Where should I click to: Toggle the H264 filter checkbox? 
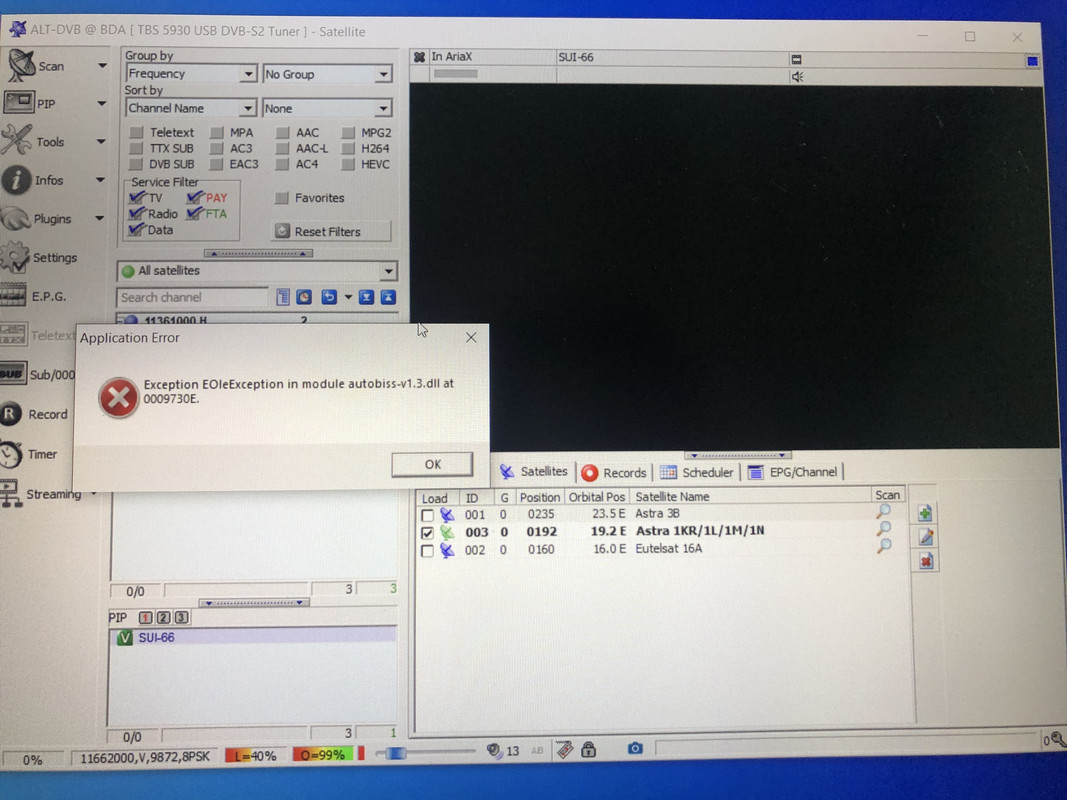pyautogui.click(x=348, y=148)
